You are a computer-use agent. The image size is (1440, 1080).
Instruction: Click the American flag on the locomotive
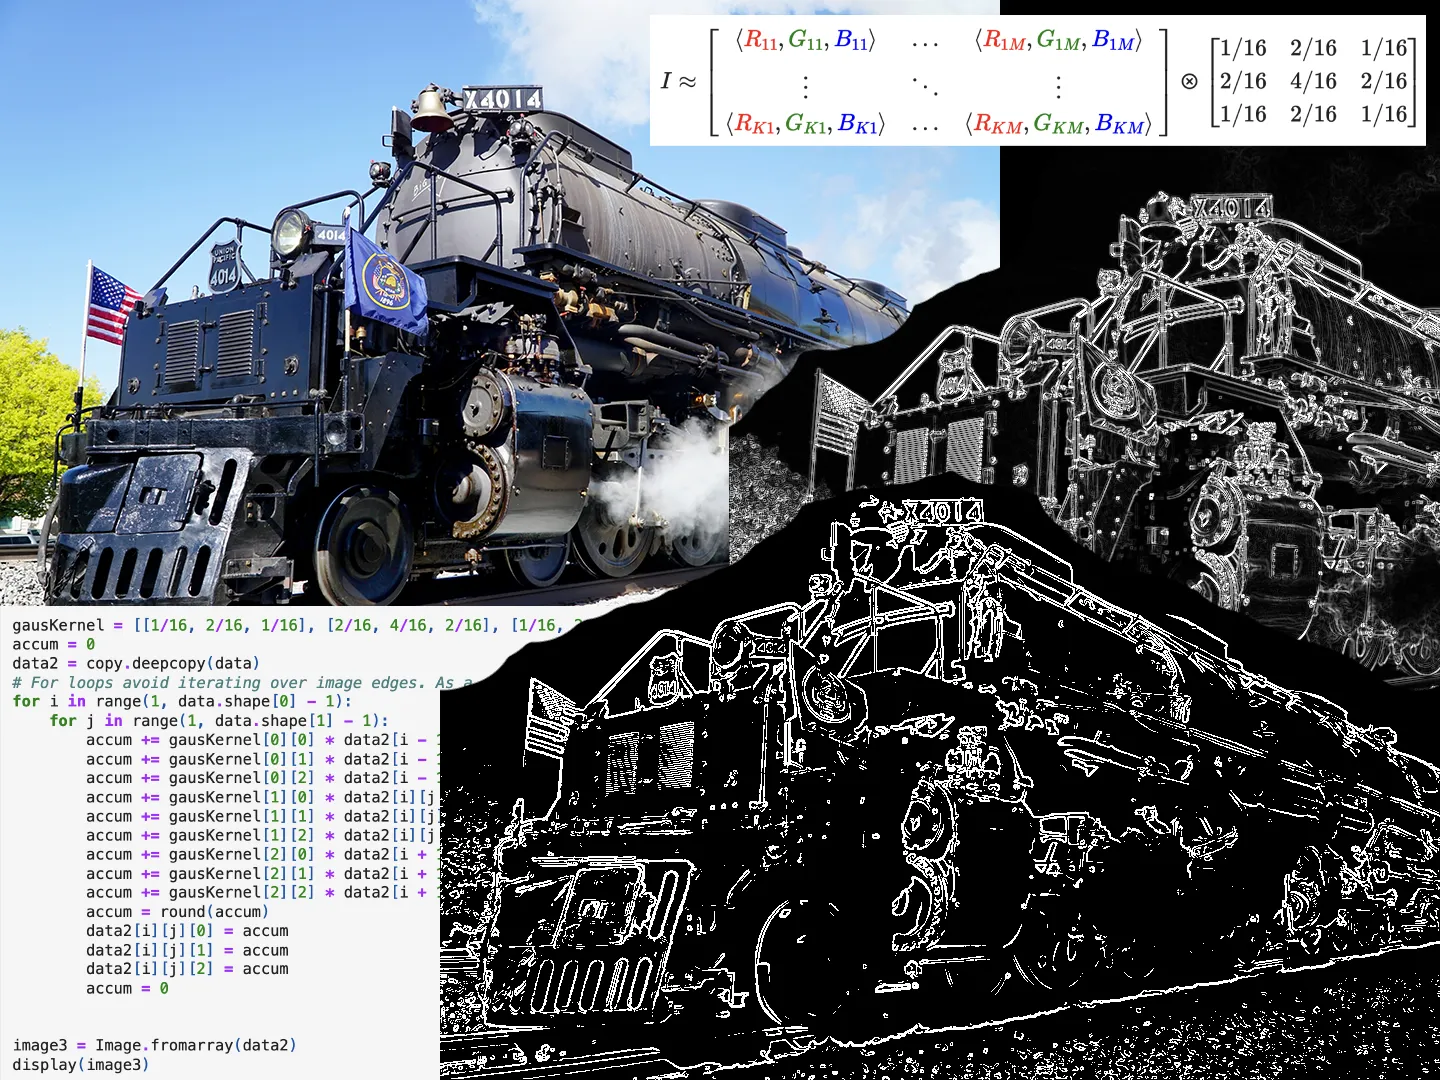click(111, 304)
